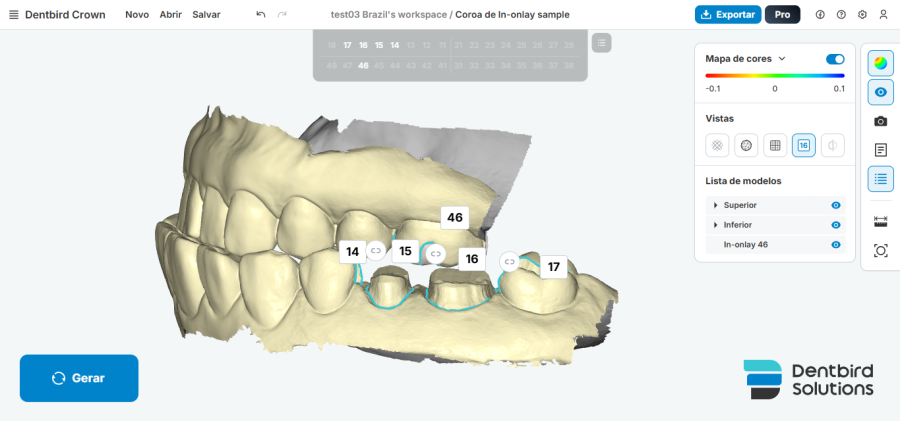Select the tooth number 16 view icon
The width and height of the screenshot is (900, 421).
pyautogui.click(x=804, y=145)
